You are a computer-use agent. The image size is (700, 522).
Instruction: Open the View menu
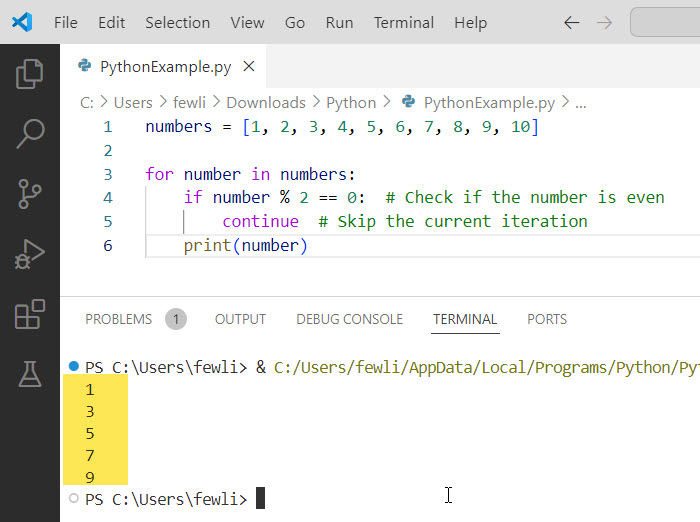coord(247,22)
